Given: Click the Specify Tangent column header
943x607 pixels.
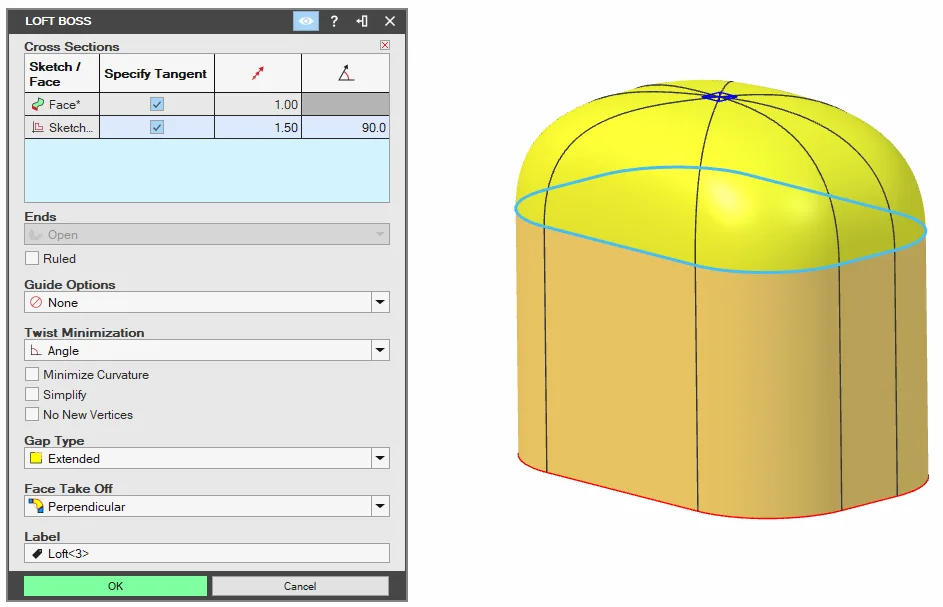Looking at the screenshot, I should (156, 73).
